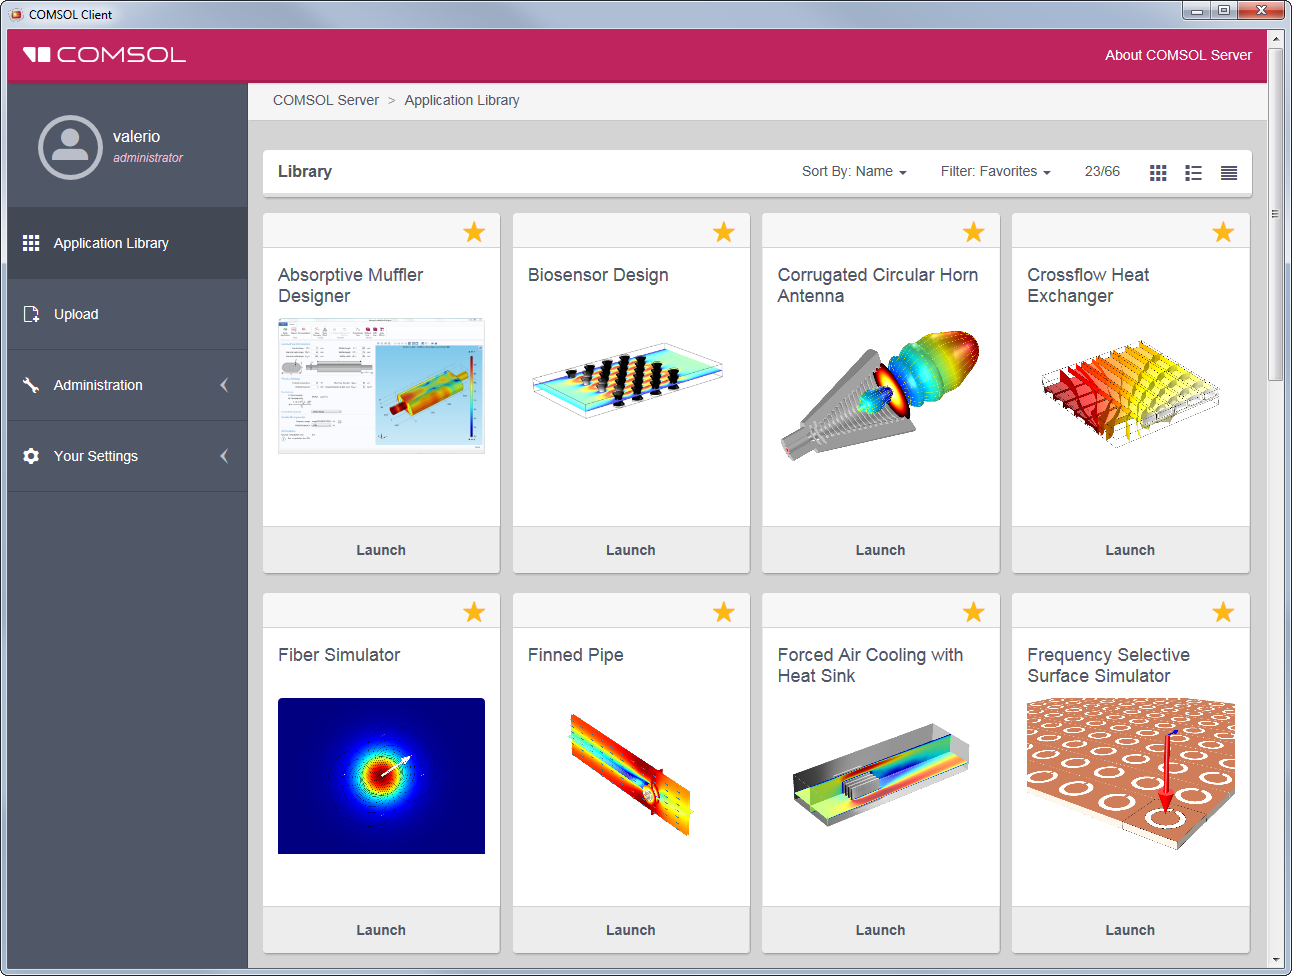Image resolution: width=1292 pixels, height=976 pixels.
Task: Open About COMSOL Server link
Action: tap(1178, 55)
